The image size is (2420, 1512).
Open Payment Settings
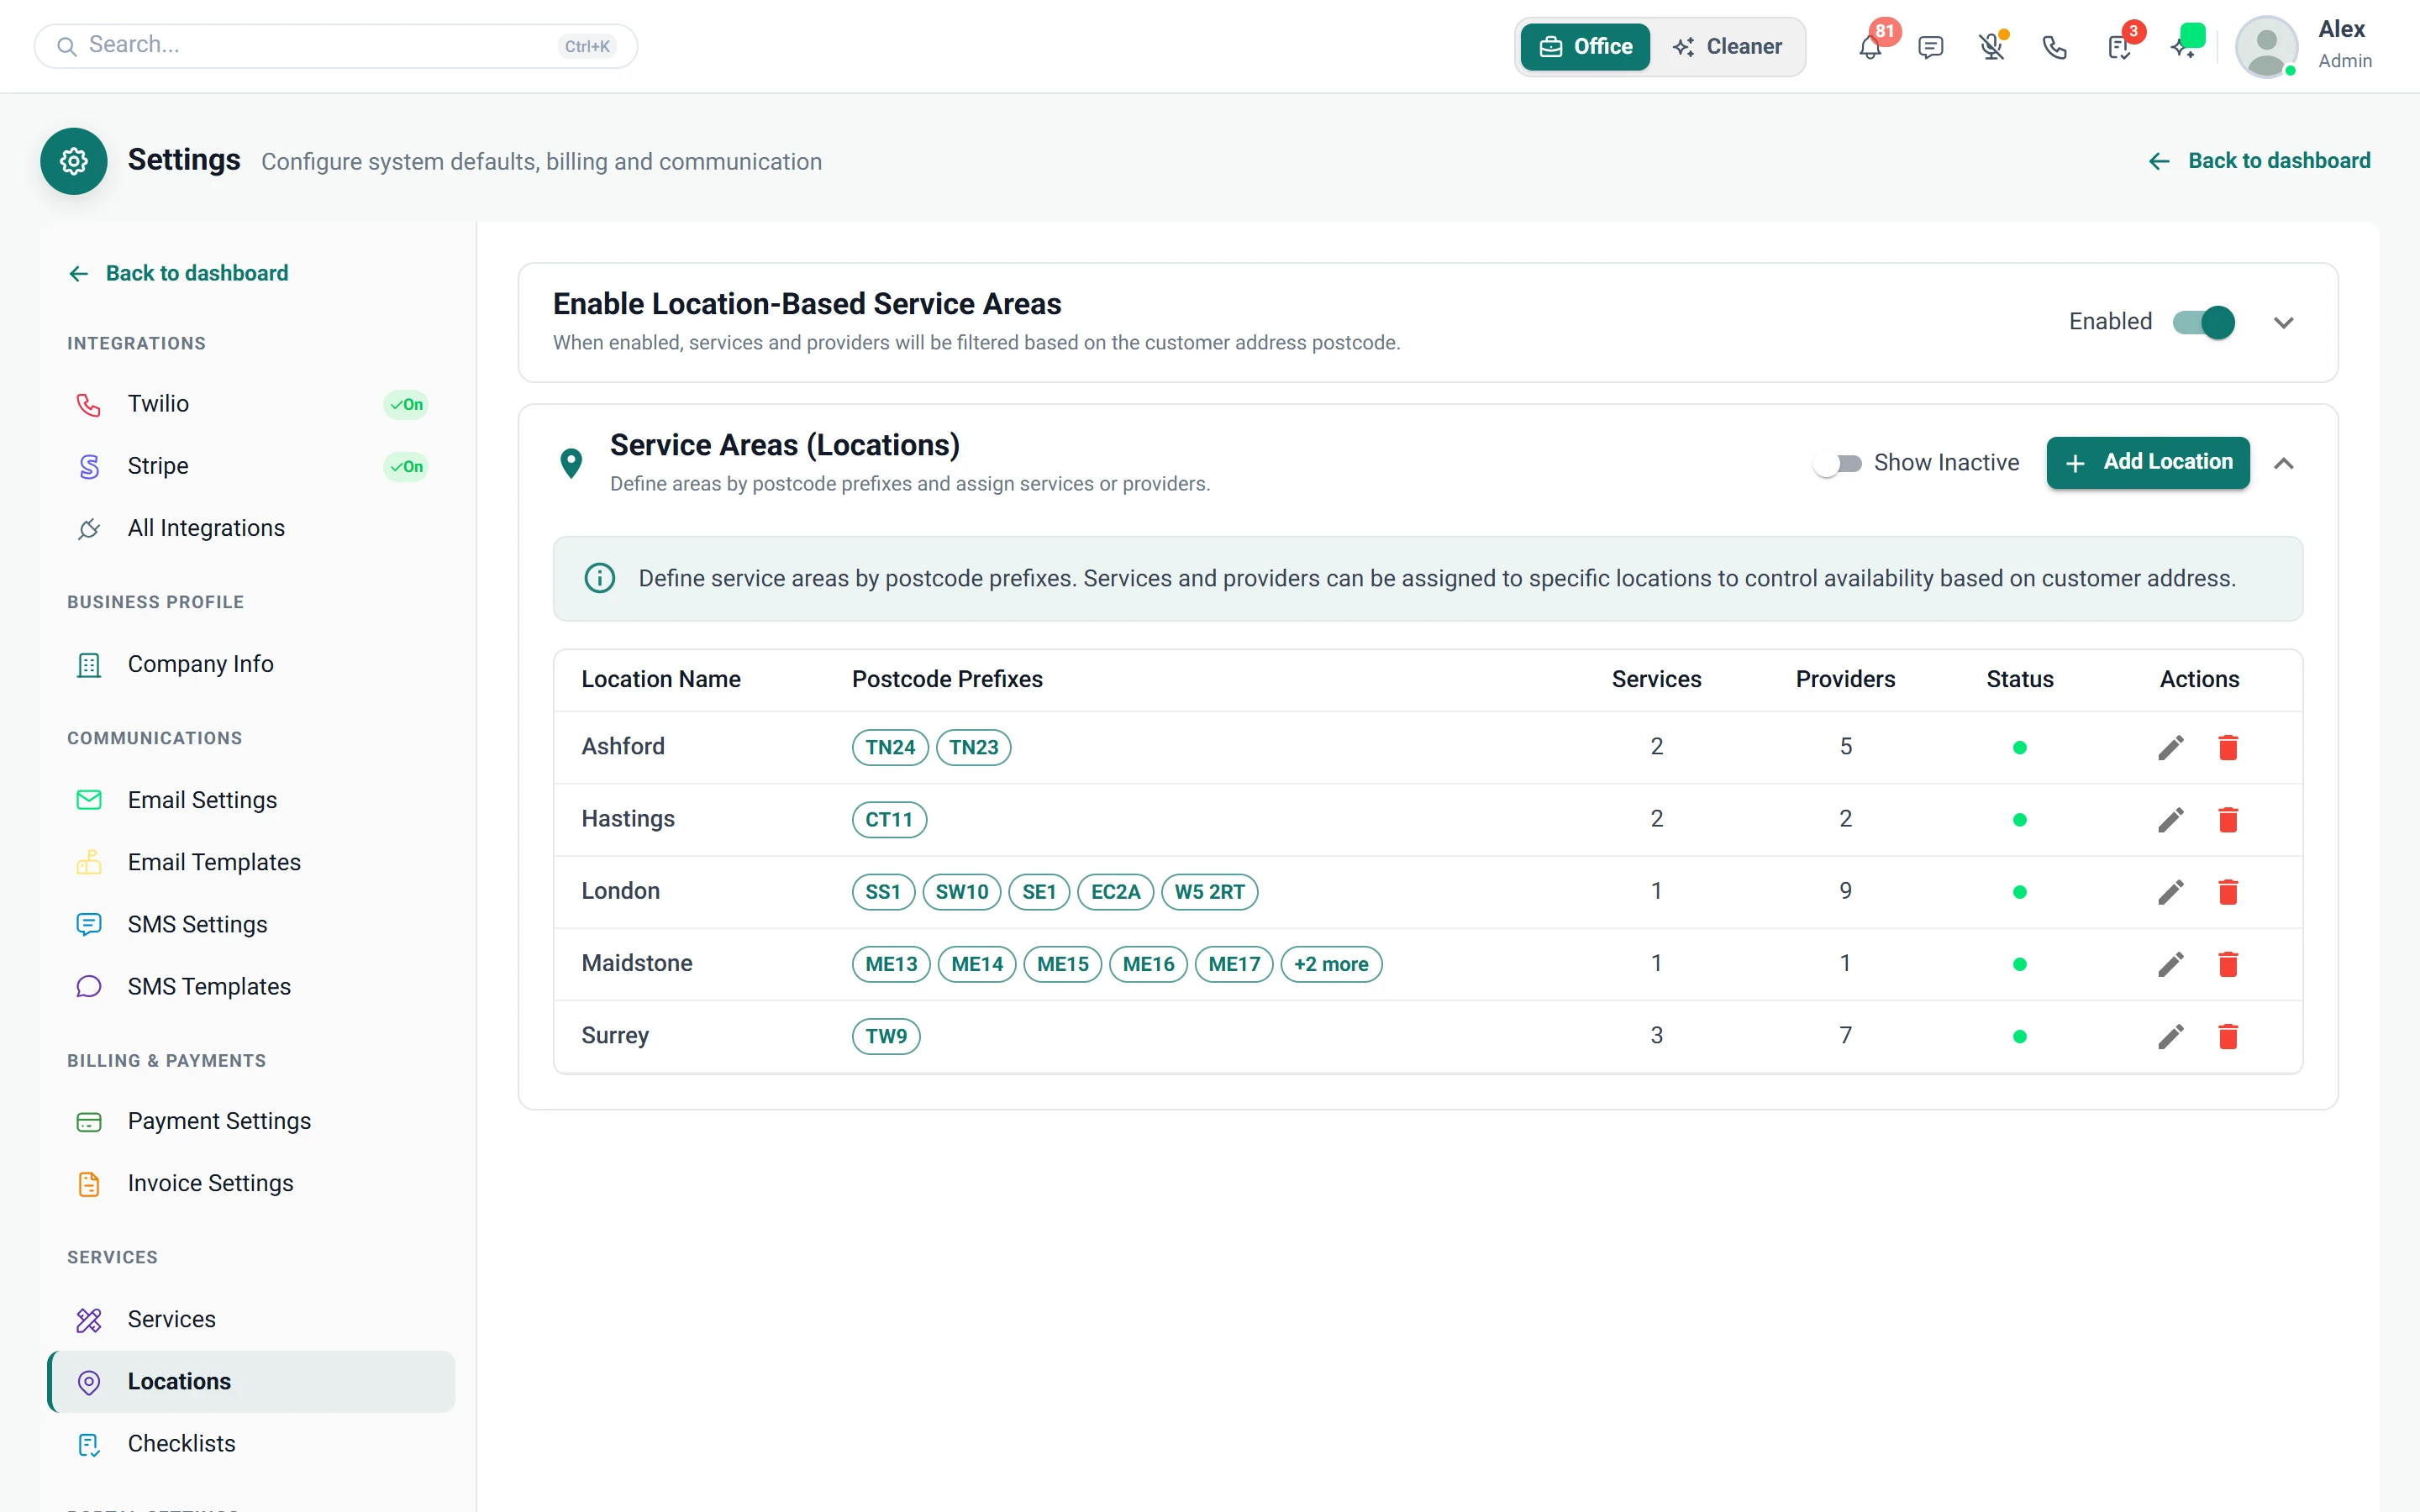[250, 1121]
